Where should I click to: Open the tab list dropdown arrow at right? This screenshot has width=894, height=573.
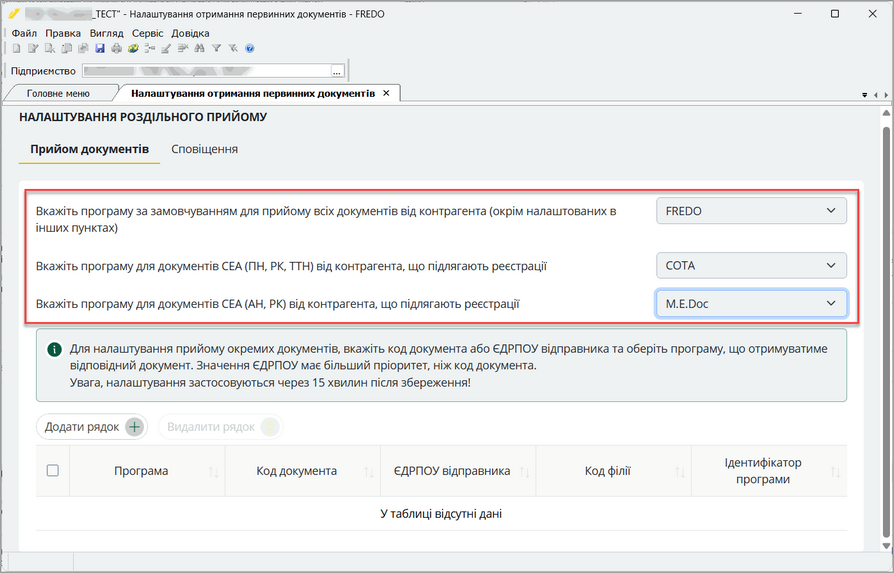(864, 95)
